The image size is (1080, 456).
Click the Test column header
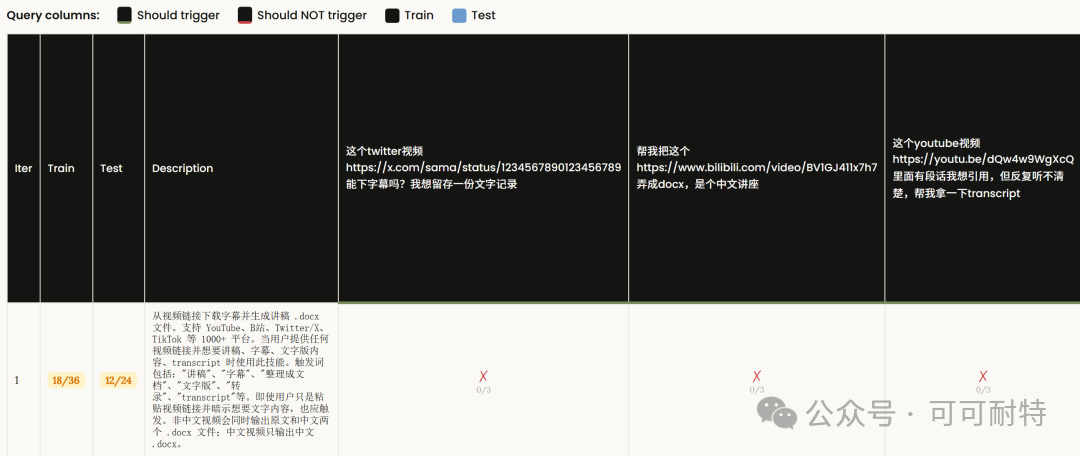(118, 168)
